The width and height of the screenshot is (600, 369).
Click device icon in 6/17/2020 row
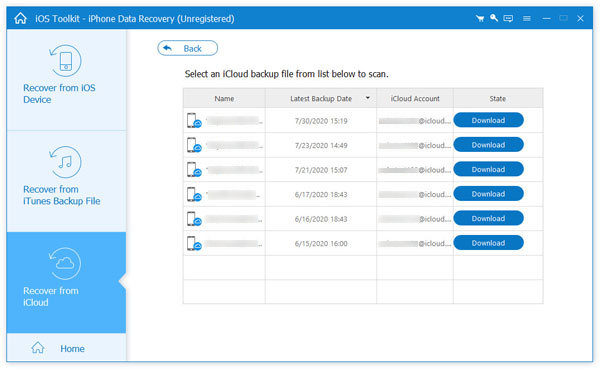[x=194, y=194]
